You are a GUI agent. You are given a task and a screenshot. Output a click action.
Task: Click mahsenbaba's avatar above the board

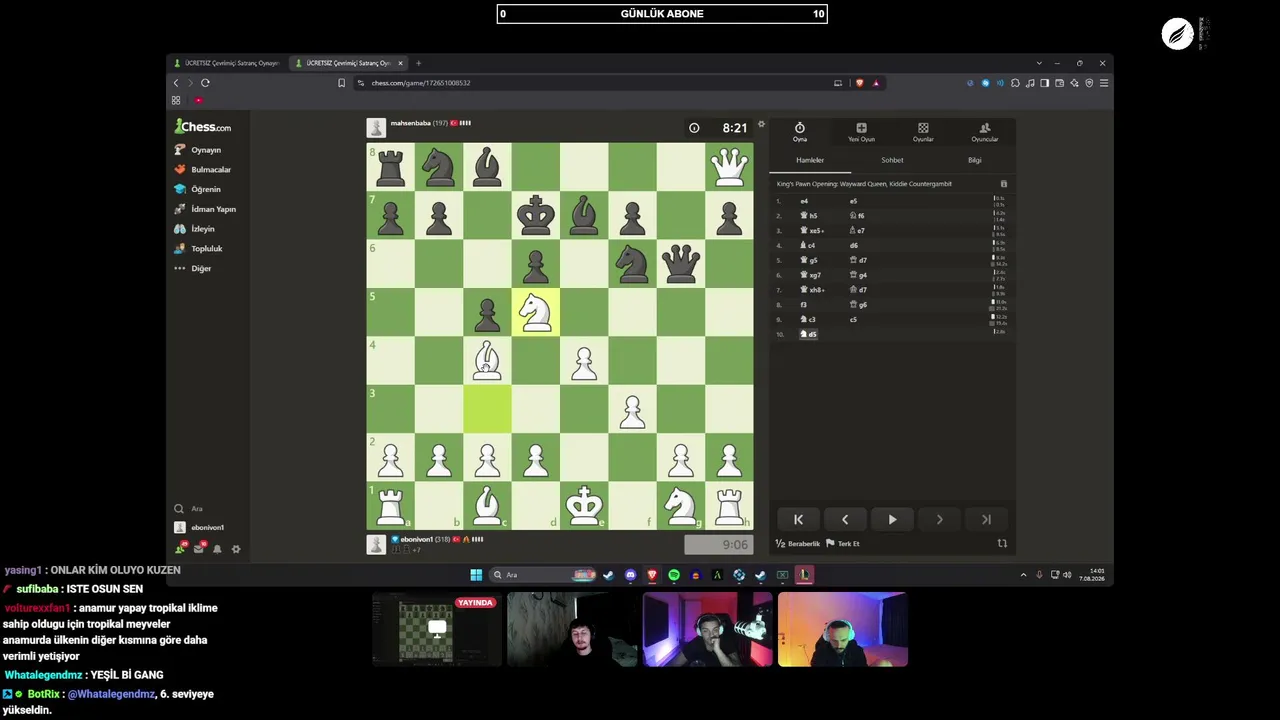tap(376, 128)
